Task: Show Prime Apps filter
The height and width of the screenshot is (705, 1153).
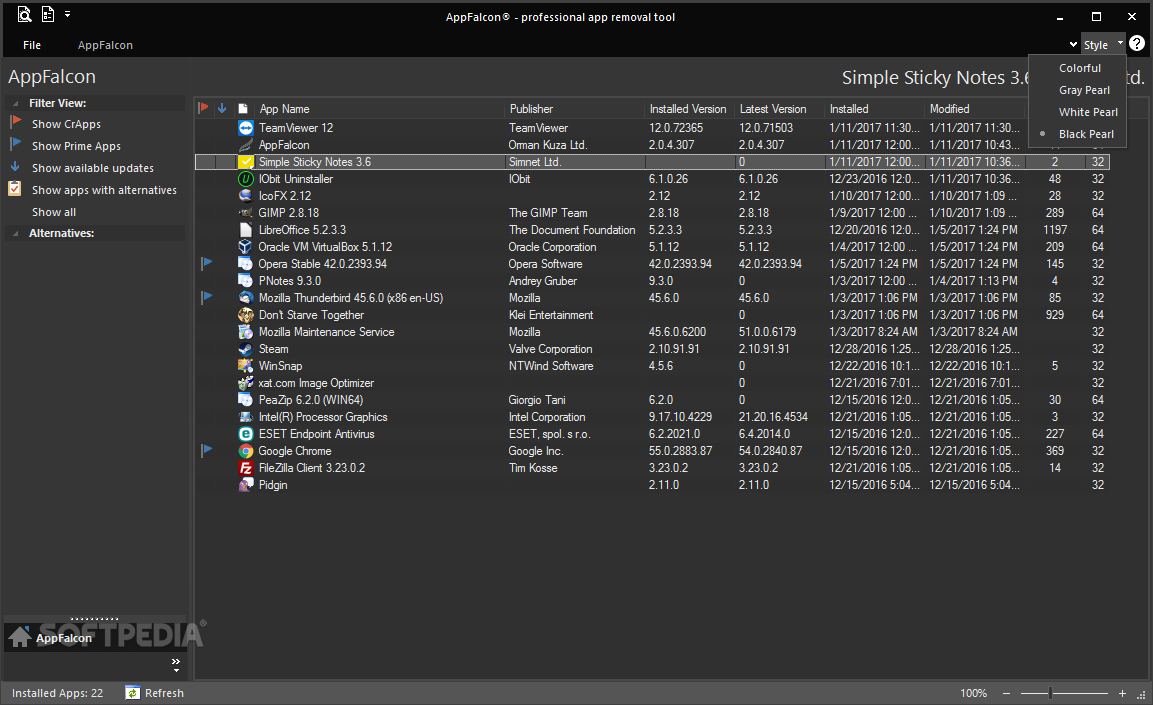Action: pos(76,146)
